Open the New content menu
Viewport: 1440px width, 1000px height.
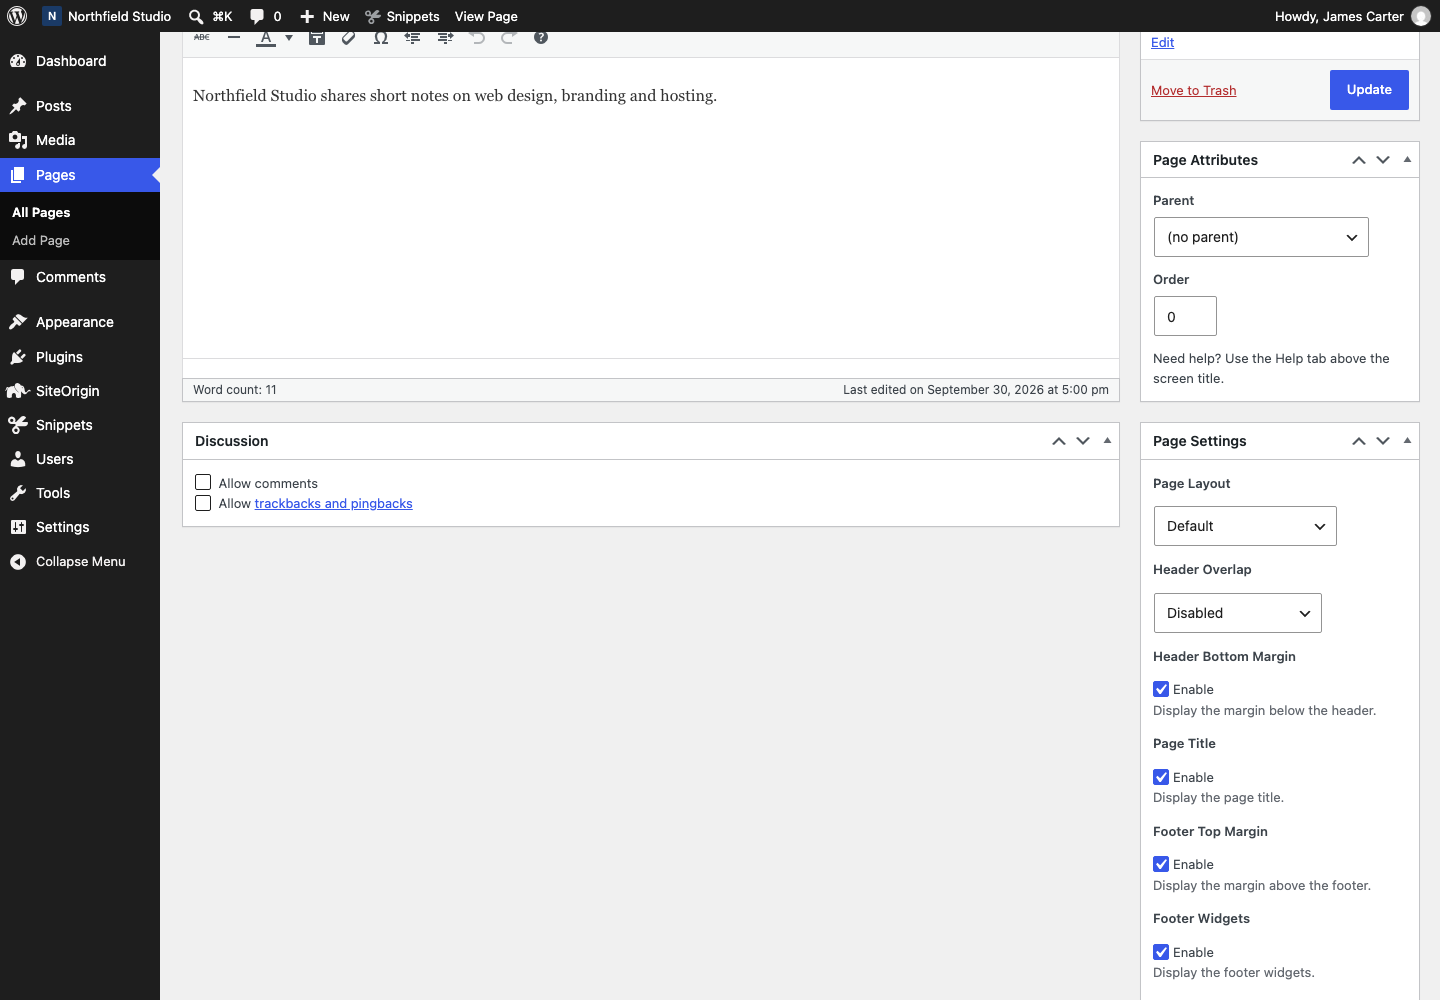325,16
